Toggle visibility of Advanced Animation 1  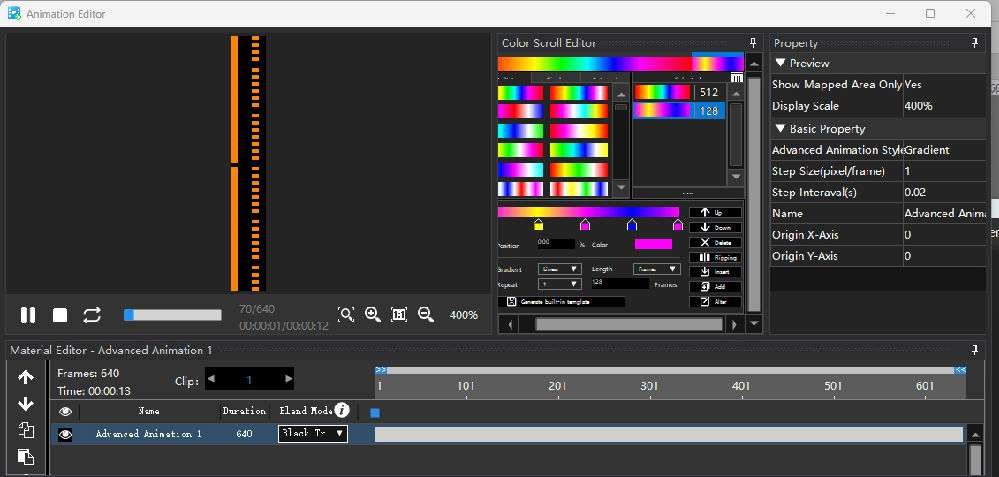coord(65,434)
